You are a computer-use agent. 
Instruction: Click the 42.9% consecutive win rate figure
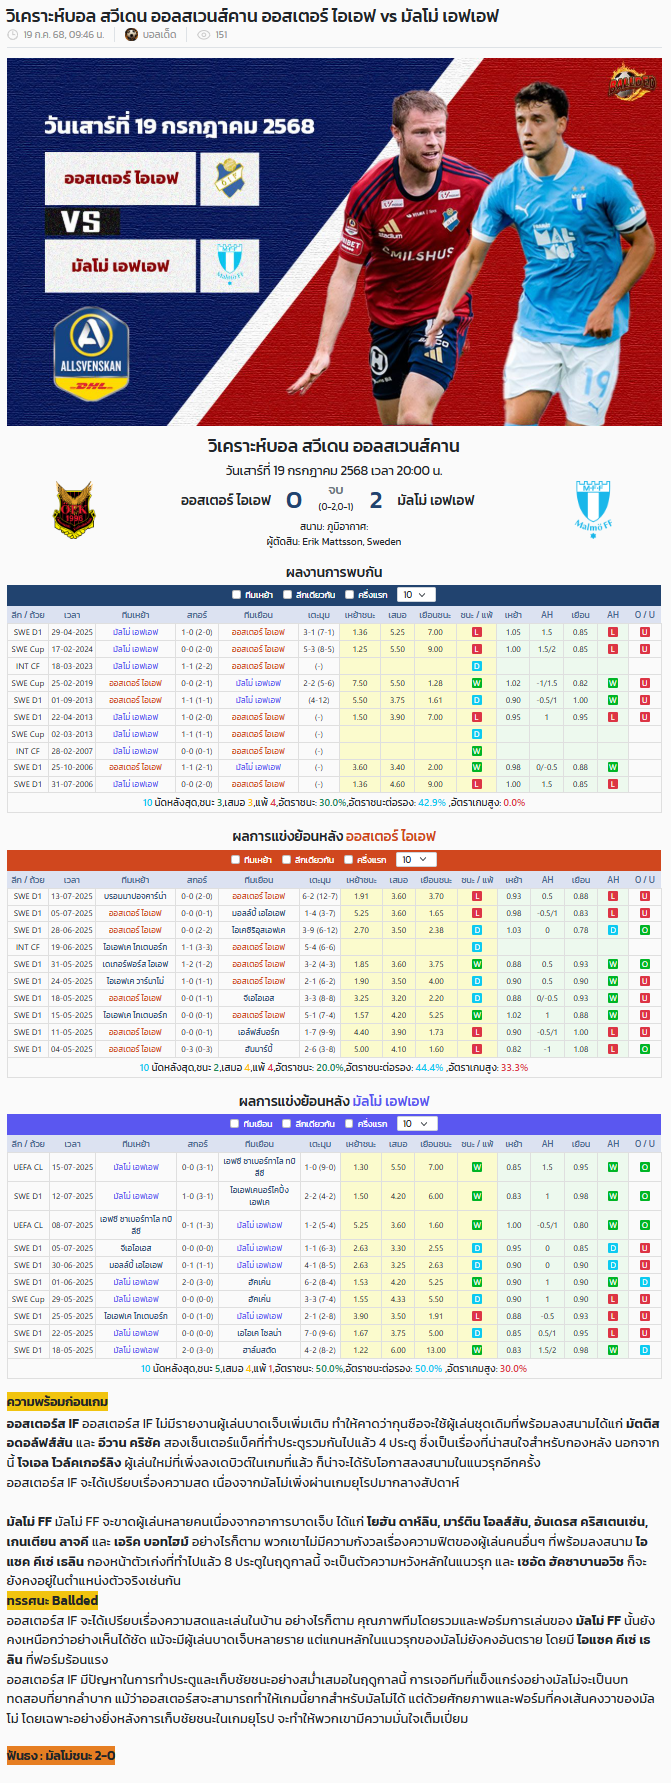click(432, 802)
